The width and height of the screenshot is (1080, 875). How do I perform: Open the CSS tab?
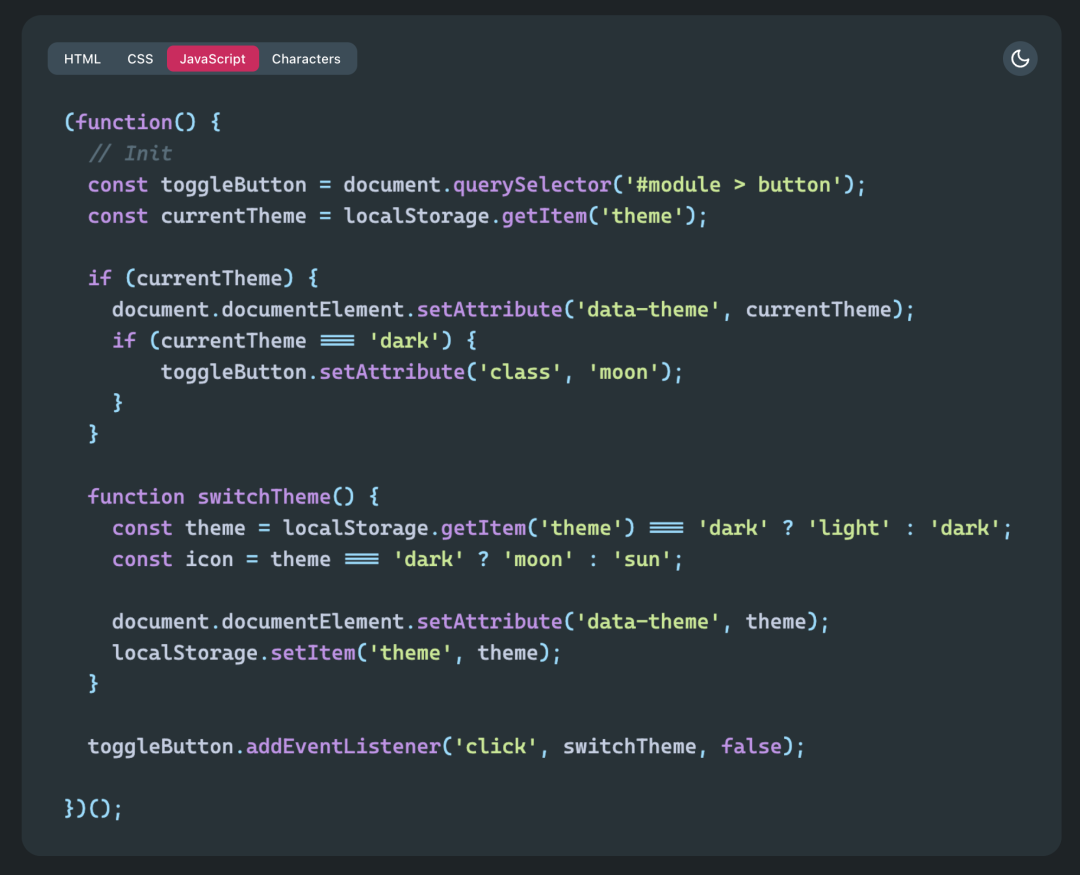point(140,59)
